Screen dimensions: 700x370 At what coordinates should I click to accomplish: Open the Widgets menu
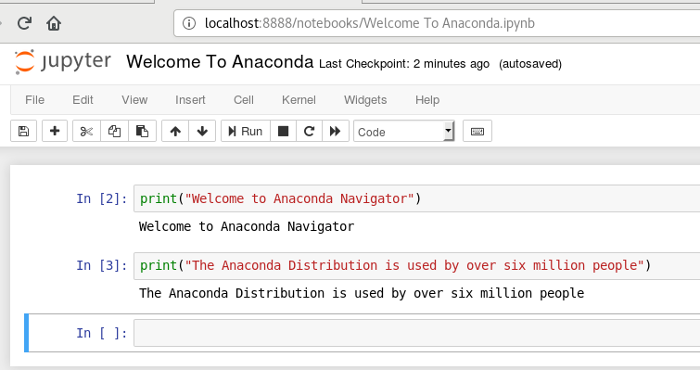pyautogui.click(x=365, y=100)
